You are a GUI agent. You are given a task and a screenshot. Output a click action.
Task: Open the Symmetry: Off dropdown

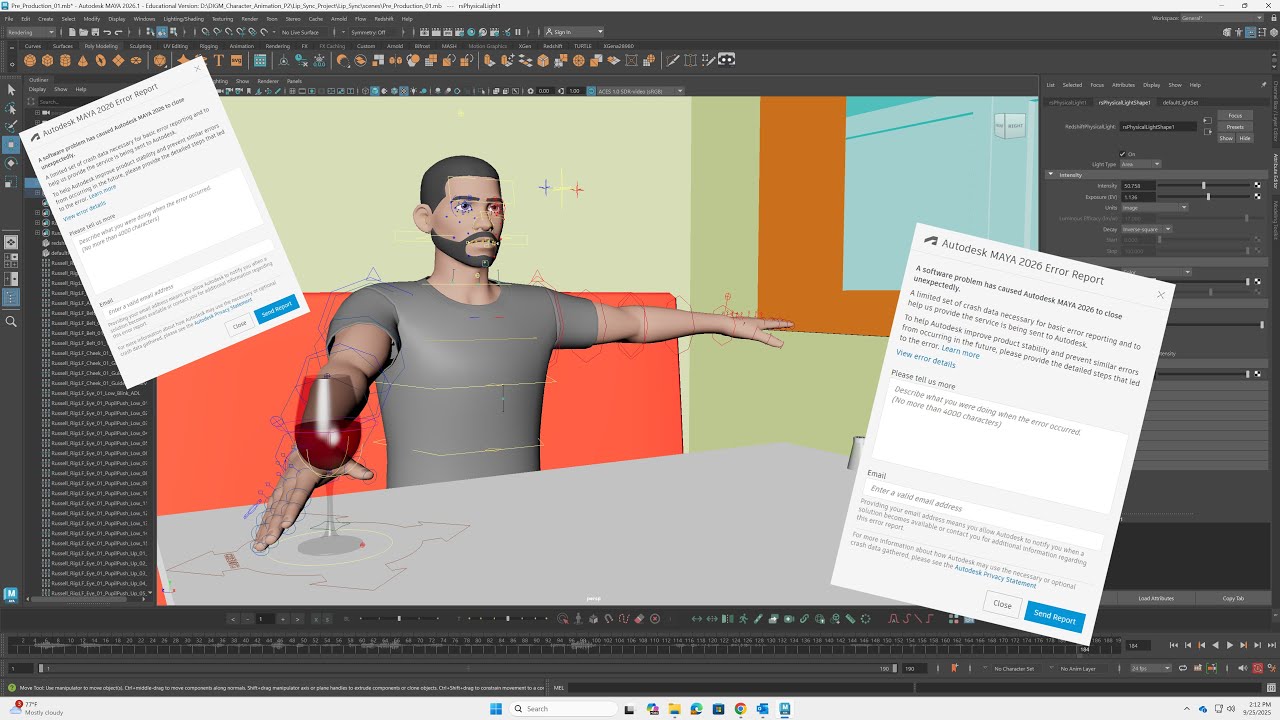[374, 32]
